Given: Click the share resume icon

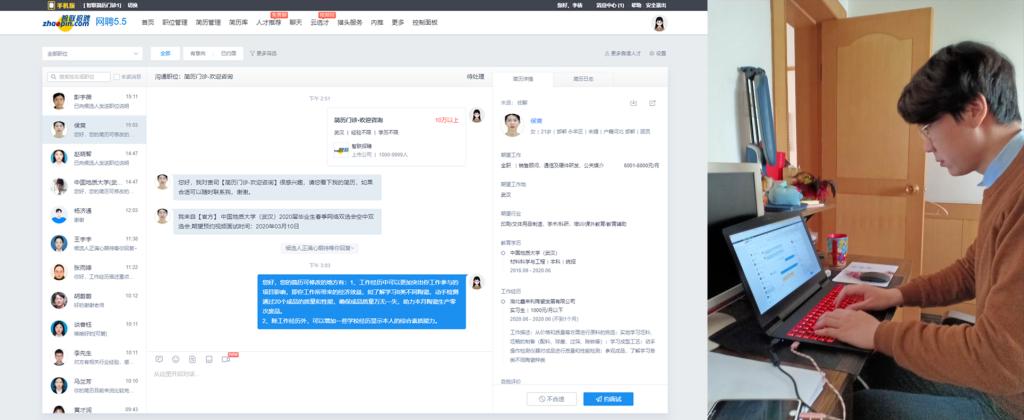Looking at the screenshot, I should click(x=652, y=103).
